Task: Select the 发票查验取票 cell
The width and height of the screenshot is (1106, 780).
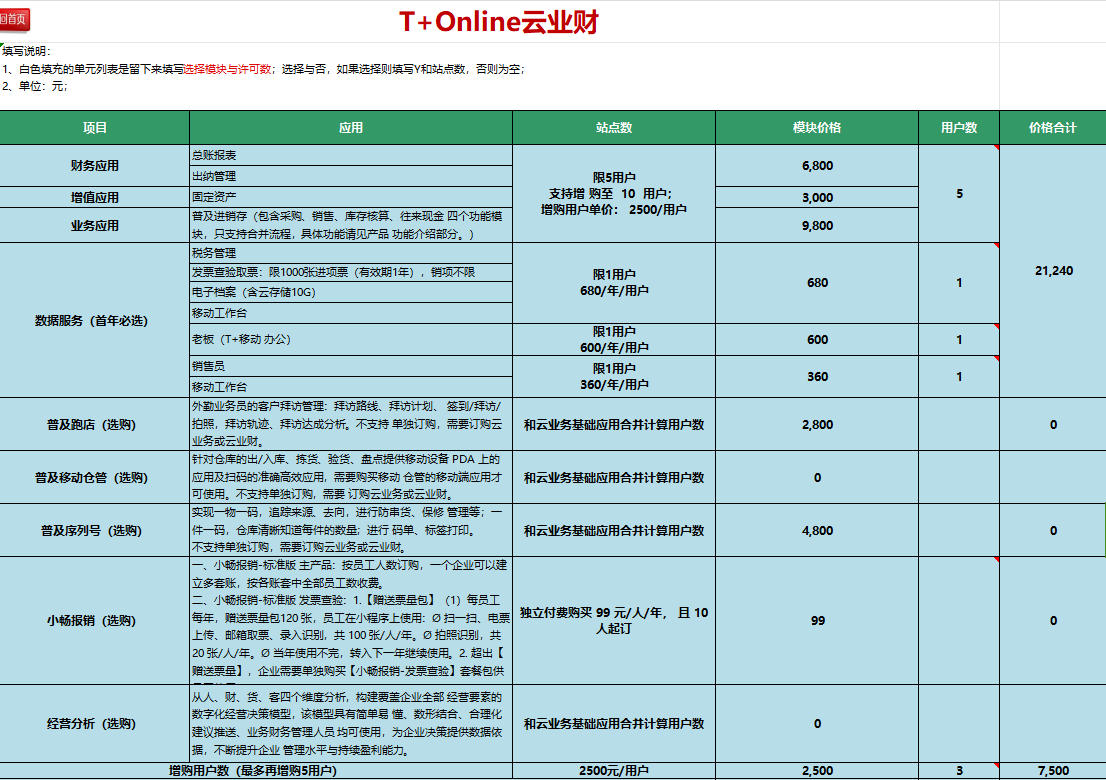Action: coord(351,272)
